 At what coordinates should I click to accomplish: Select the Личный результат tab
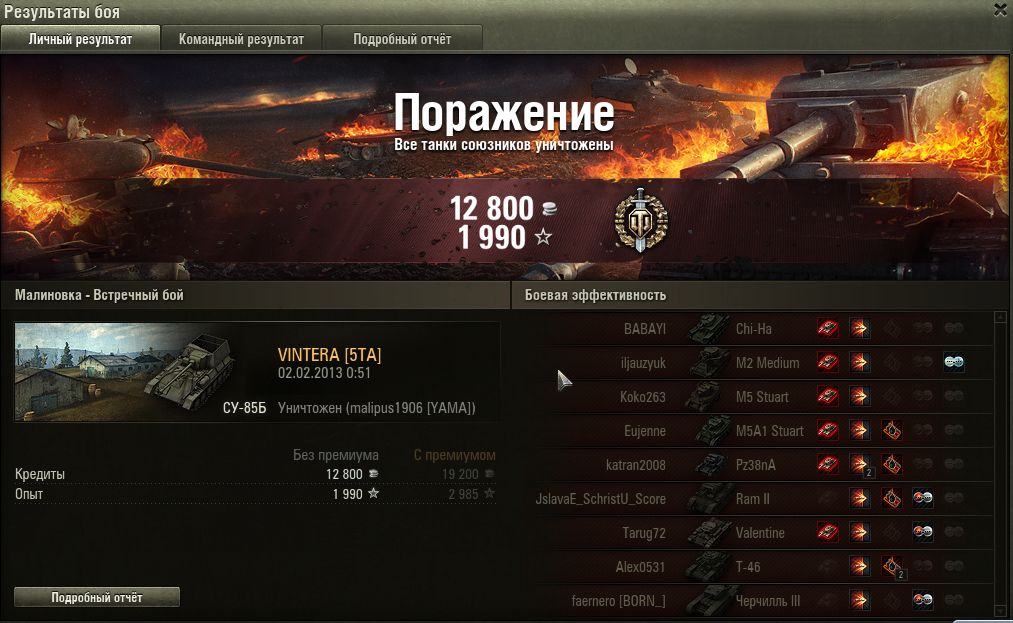coord(80,39)
